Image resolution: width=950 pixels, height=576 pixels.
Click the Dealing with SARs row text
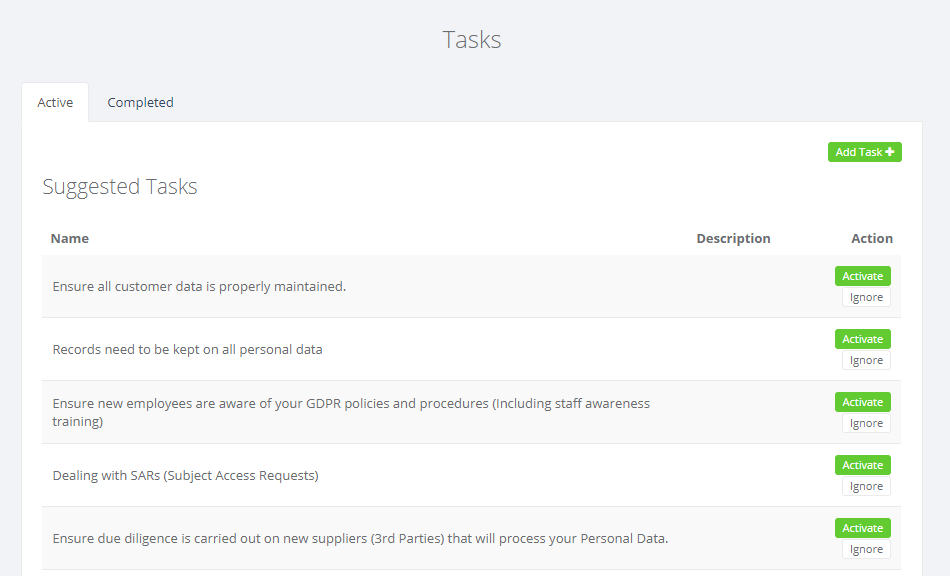click(185, 475)
